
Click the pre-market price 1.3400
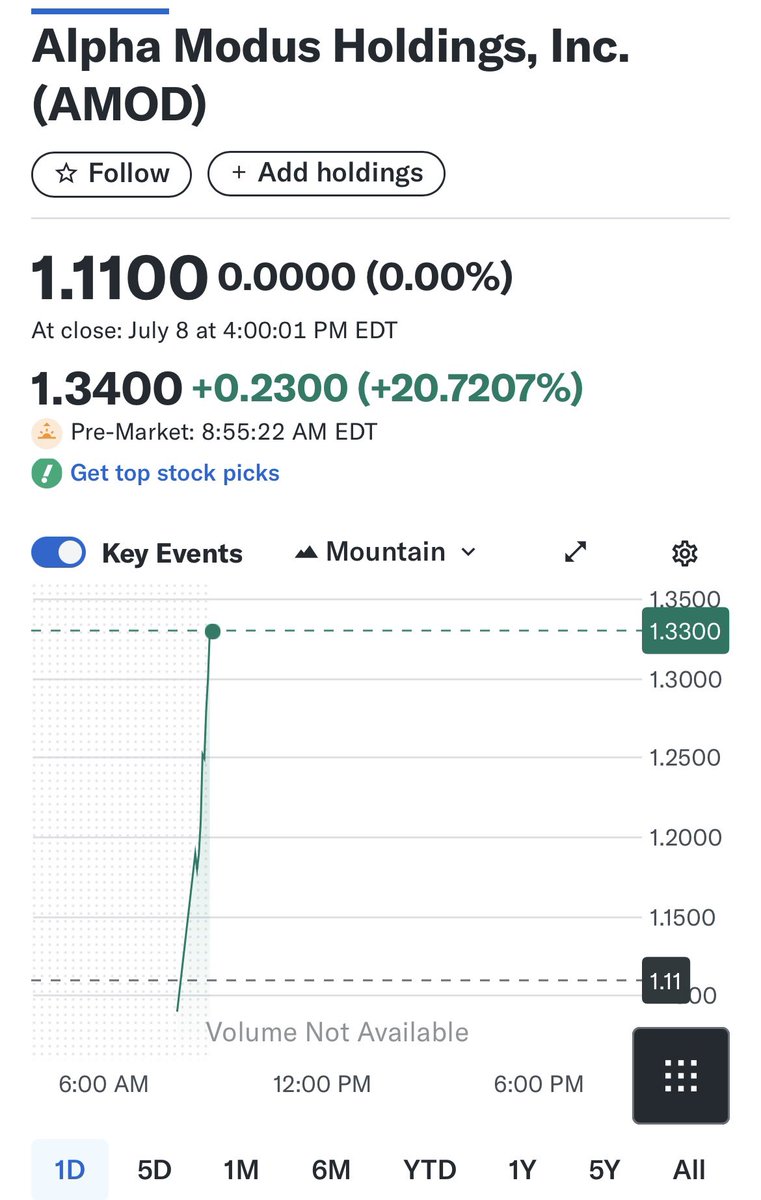tap(107, 388)
